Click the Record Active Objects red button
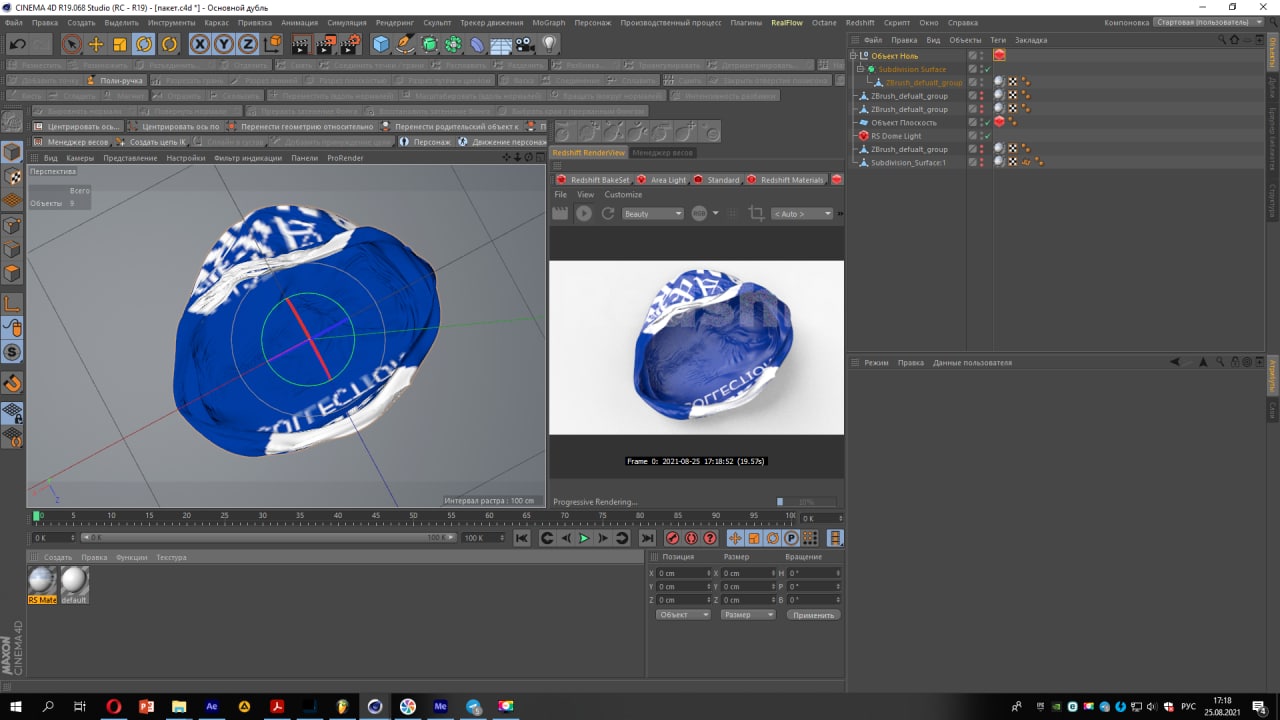The image size is (1280, 720). [673, 538]
